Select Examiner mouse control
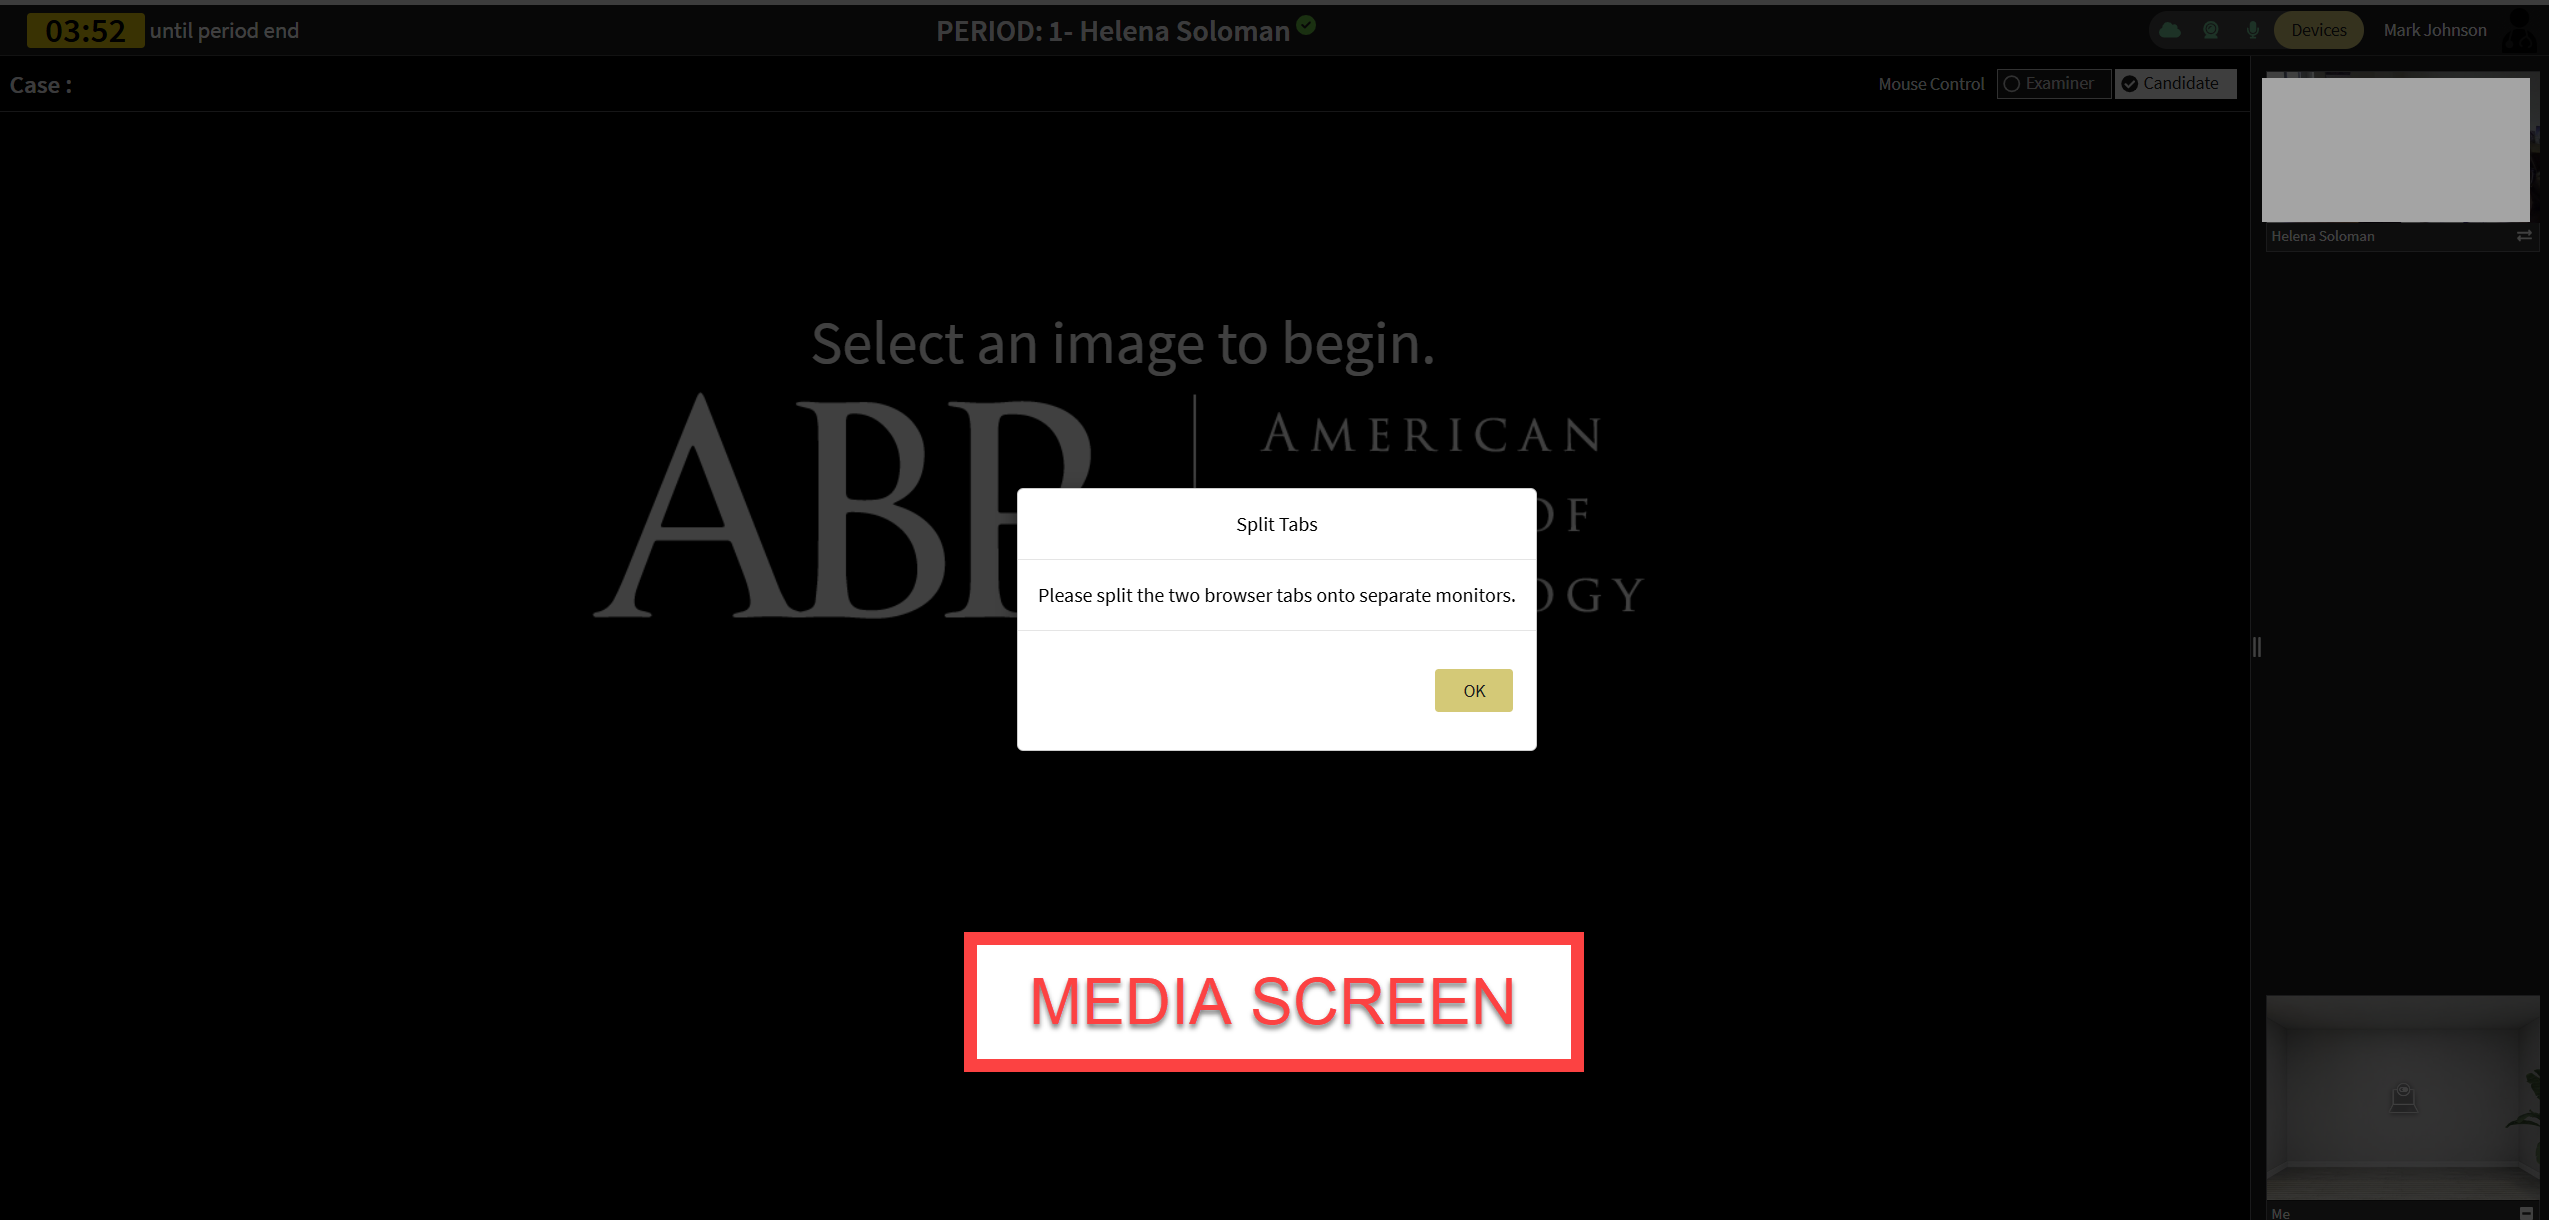 2053,84
